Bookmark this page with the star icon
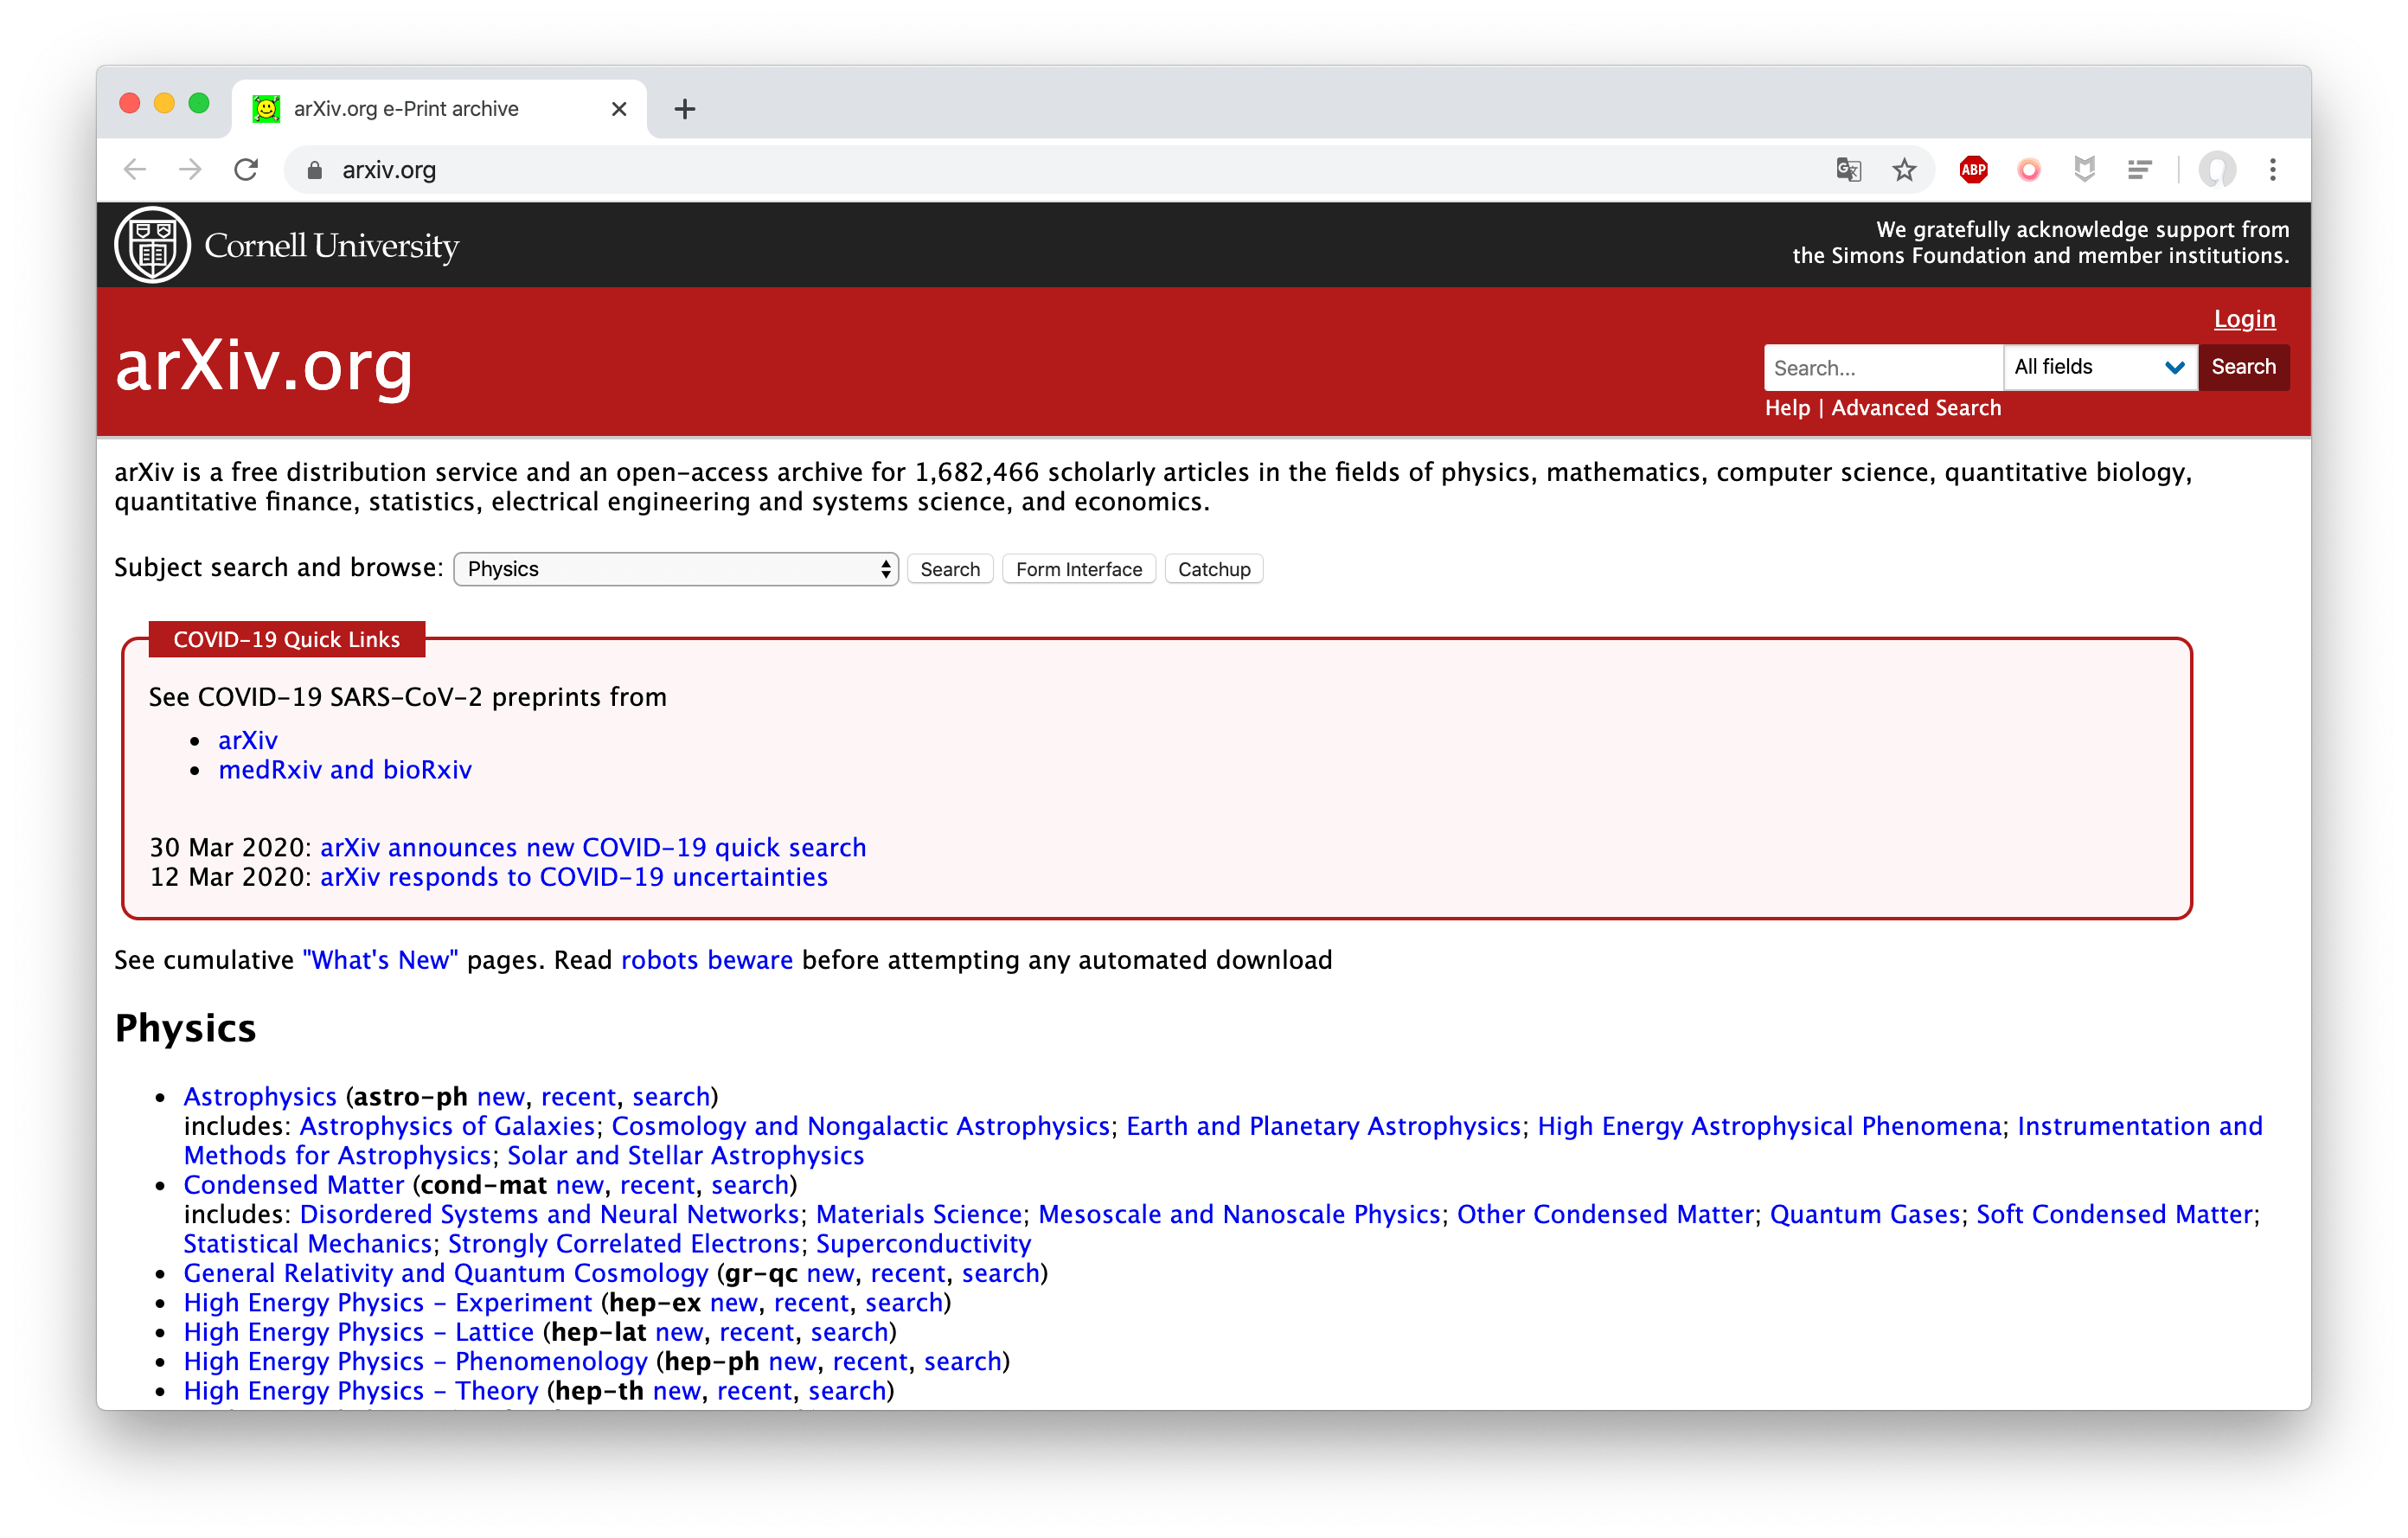Viewport: 2408px width, 1538px height. point(1904,170)
